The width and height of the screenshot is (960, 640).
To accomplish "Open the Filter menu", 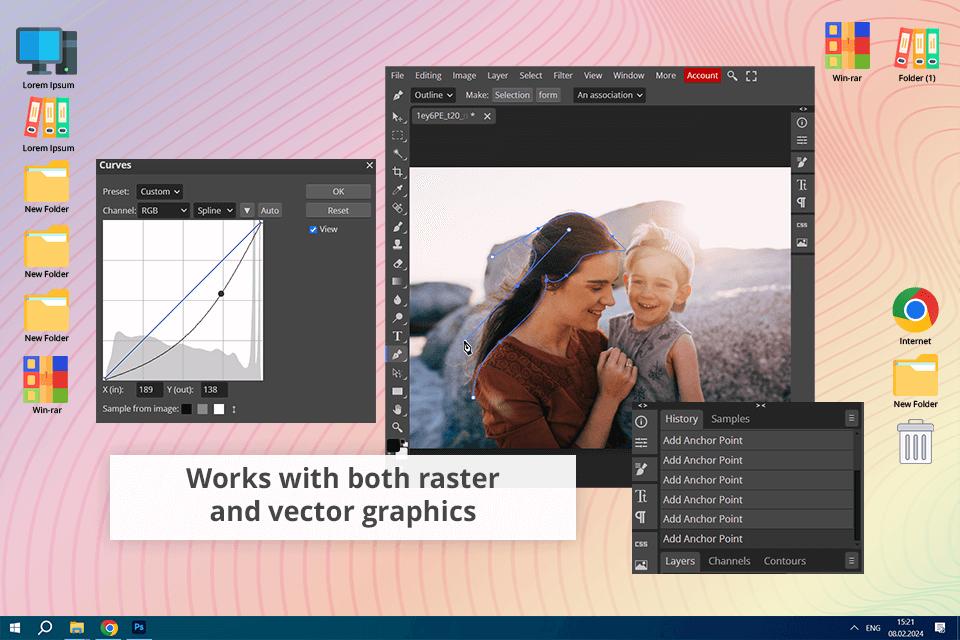I will pos(563,75).
